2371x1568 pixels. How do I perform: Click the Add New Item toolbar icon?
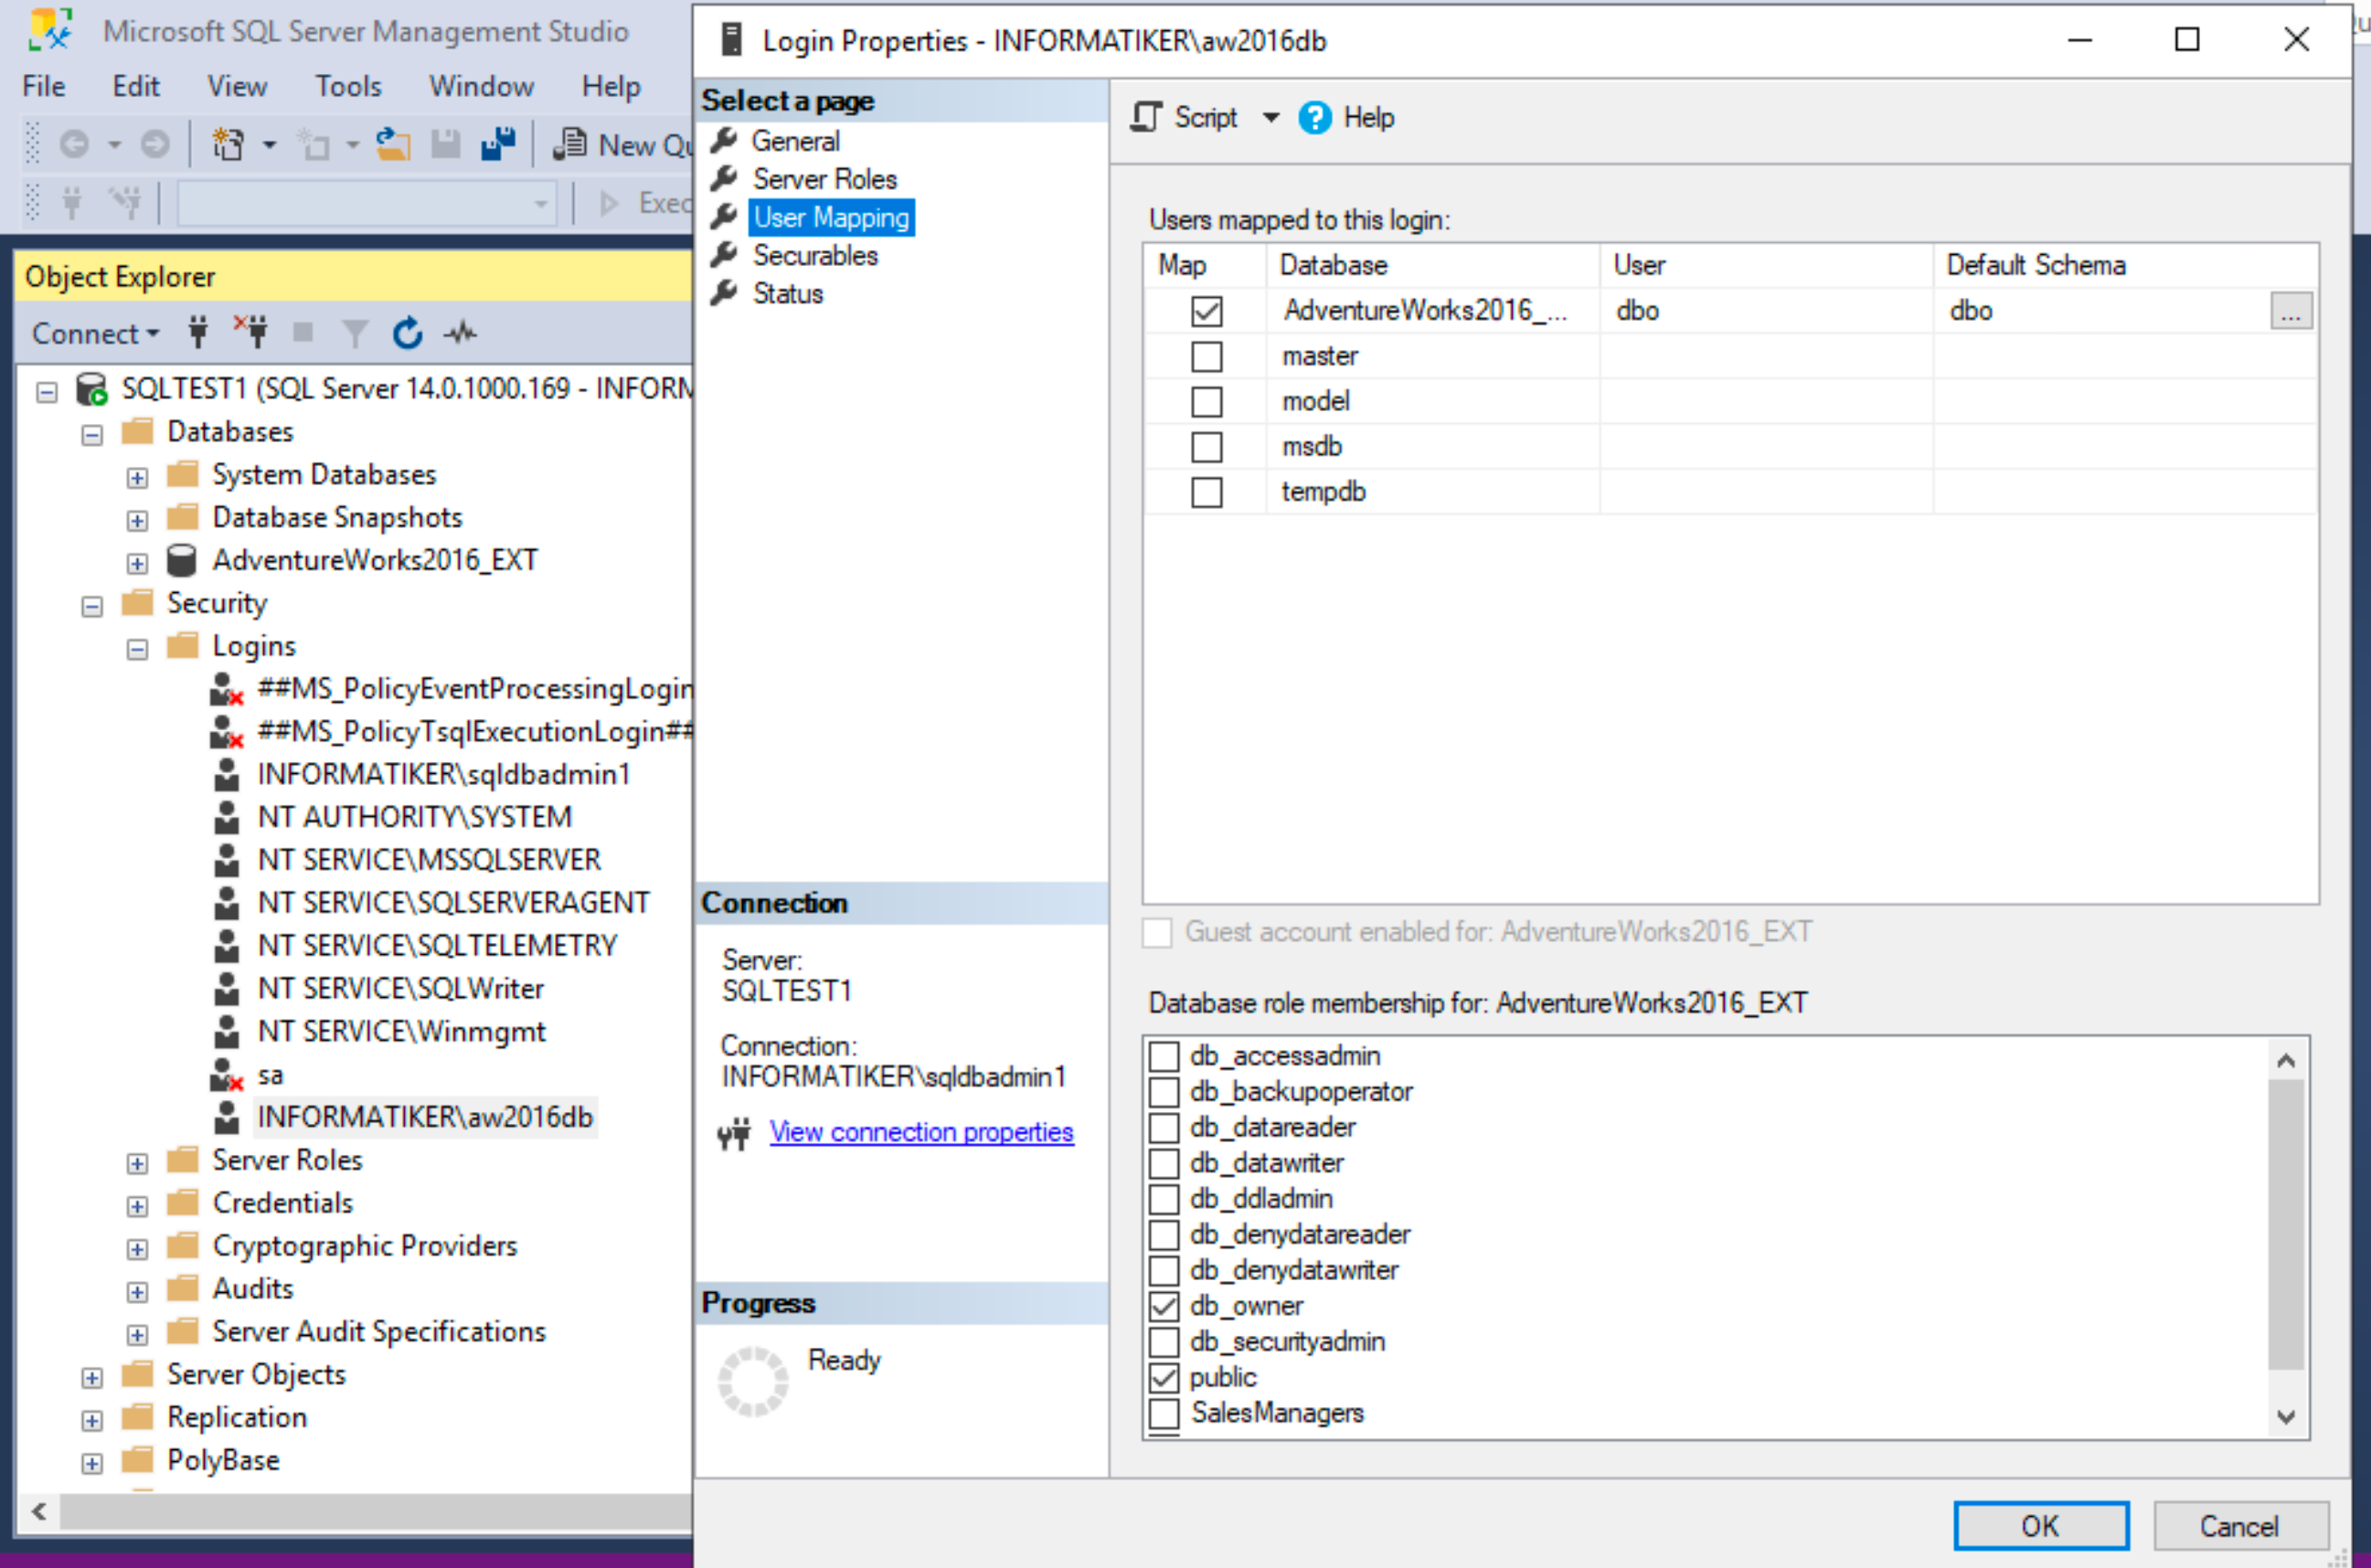coord(315,144)
